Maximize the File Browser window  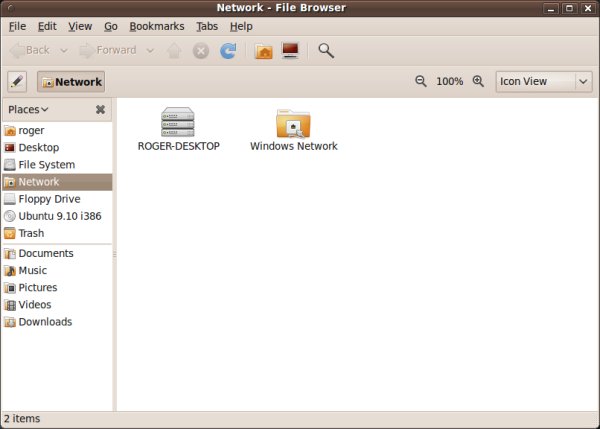tap(569, 8)
